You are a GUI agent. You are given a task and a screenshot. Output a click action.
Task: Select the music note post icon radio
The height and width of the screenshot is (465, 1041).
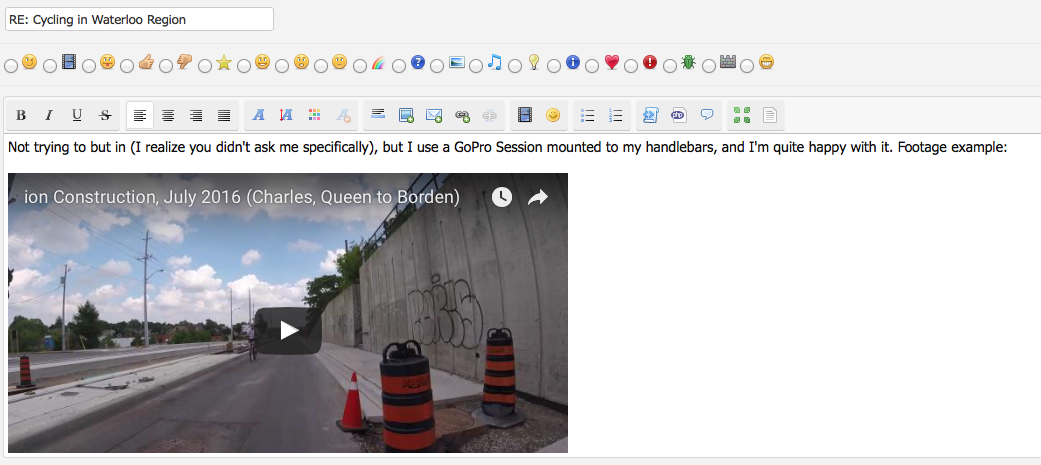click(x=476, y=66)
